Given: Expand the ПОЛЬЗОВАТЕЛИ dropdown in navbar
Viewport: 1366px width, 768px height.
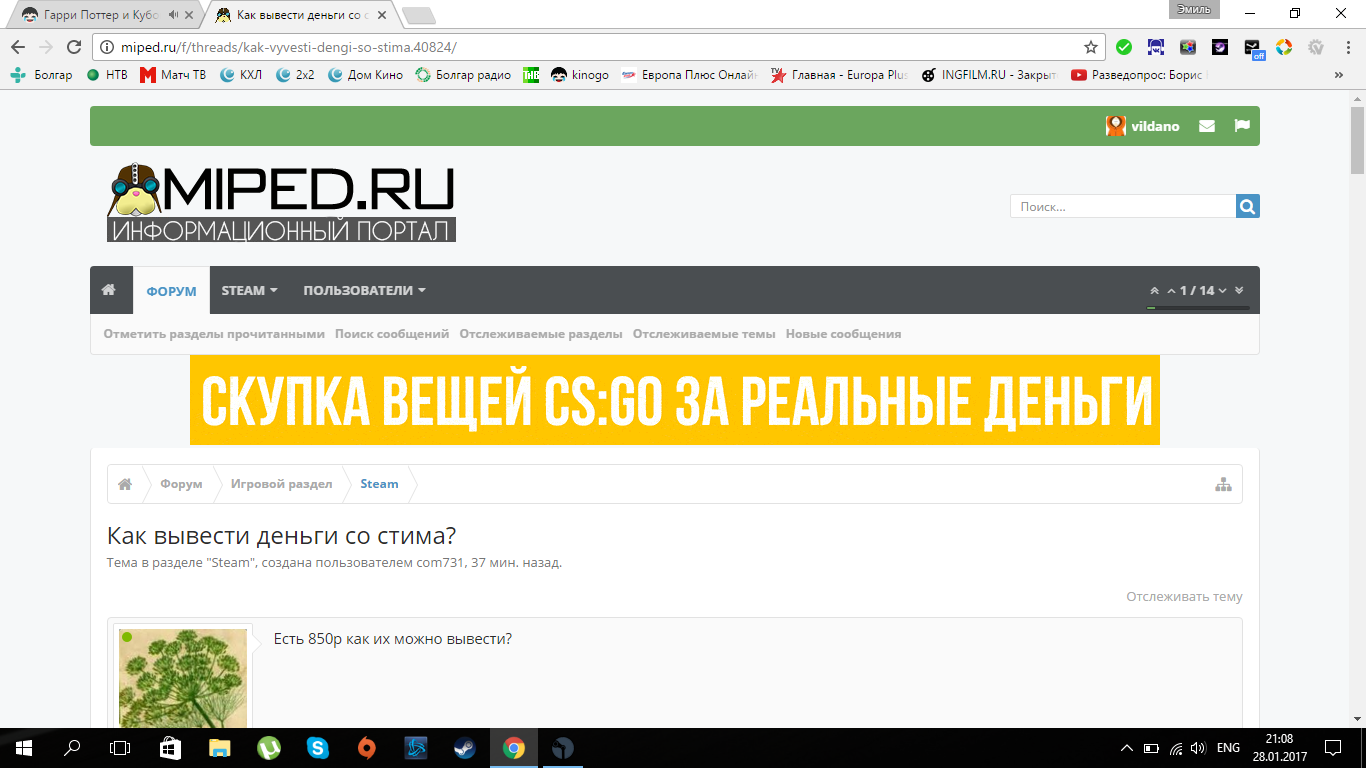Looking at the screenshot, I should click(x=364, y=290).
